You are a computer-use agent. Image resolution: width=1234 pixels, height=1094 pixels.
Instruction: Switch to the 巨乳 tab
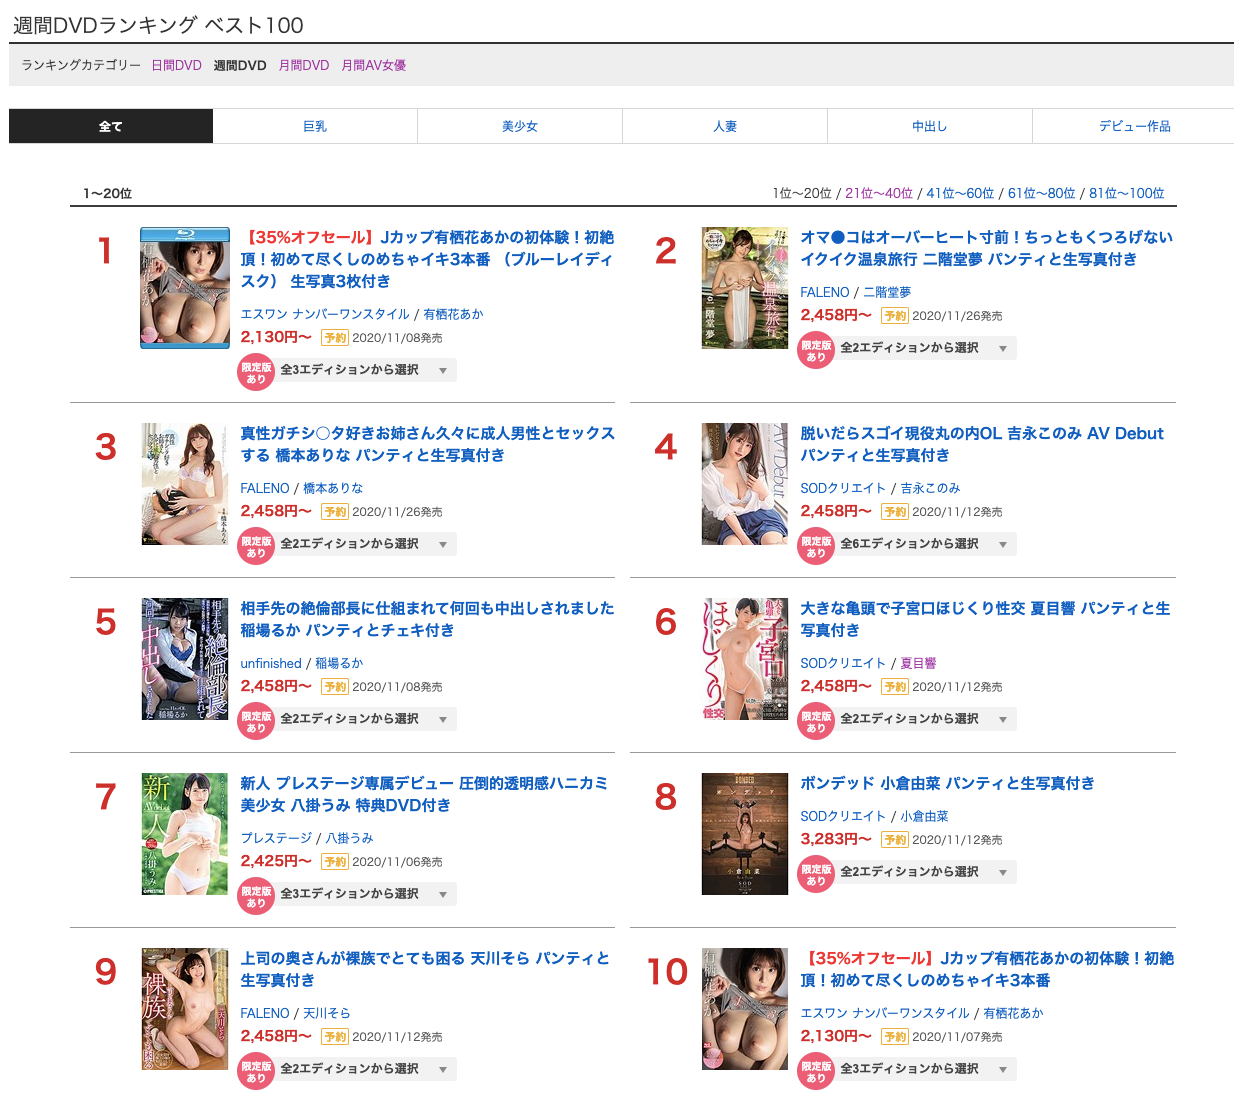[315, 126]
